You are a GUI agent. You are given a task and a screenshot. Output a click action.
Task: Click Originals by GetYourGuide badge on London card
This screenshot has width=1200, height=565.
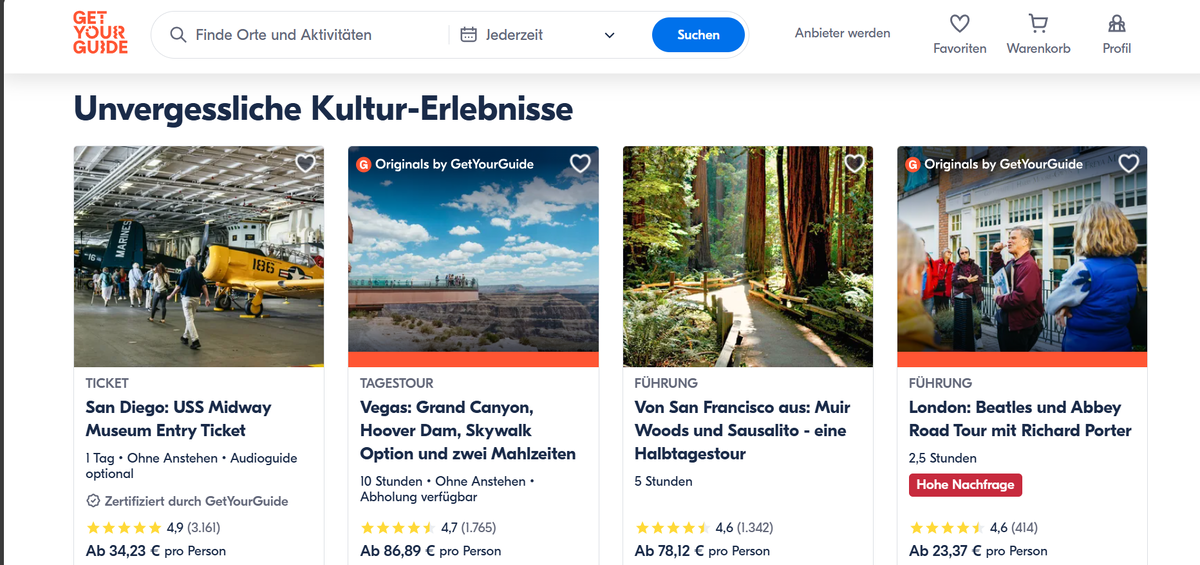tap(994, 164)
